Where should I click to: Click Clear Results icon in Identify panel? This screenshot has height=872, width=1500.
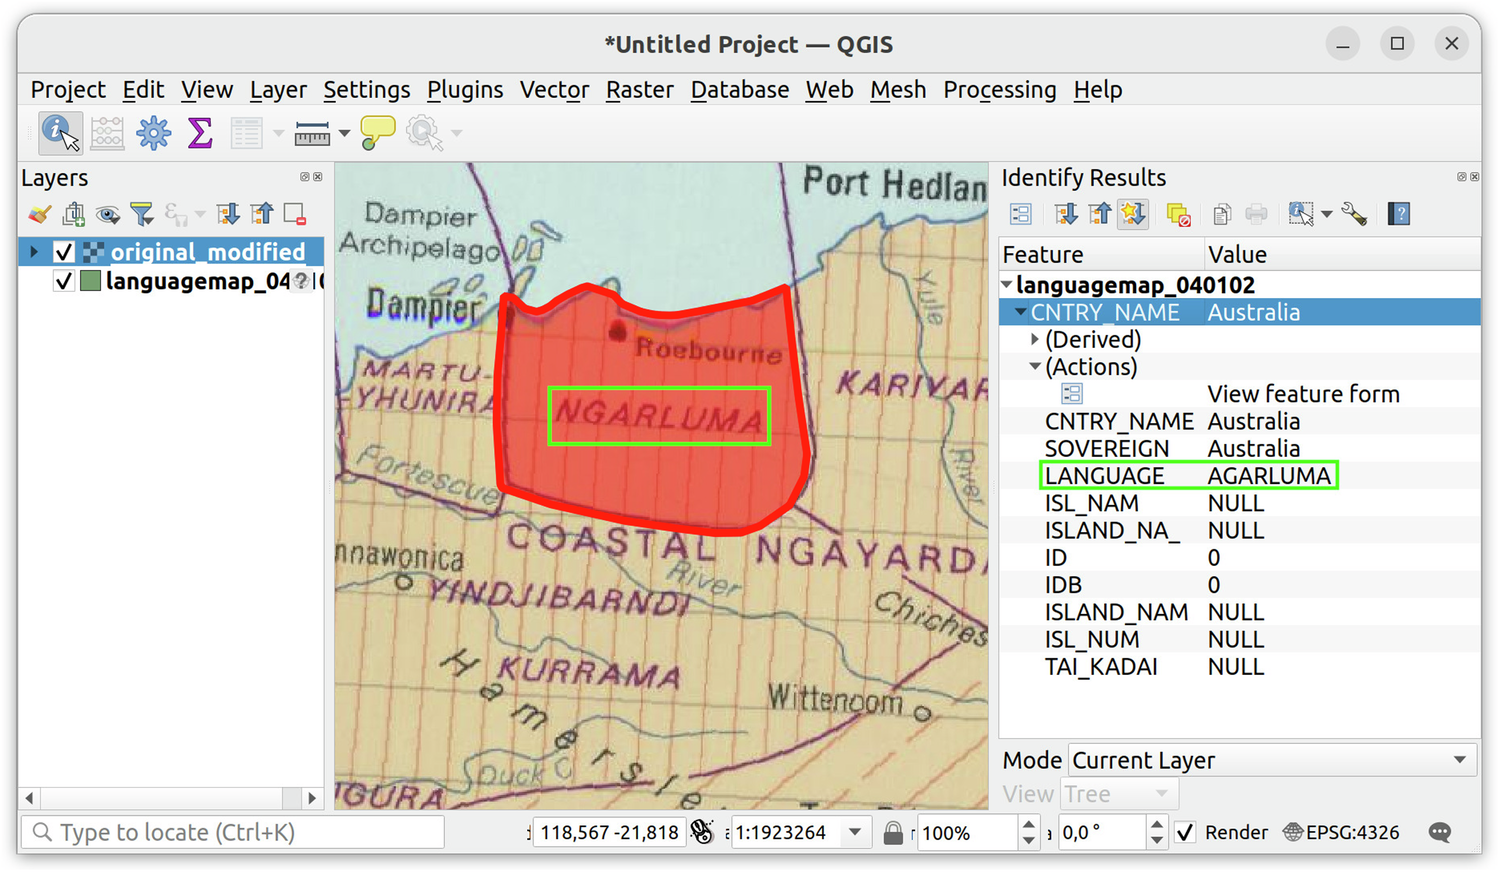click(1178, 214)
